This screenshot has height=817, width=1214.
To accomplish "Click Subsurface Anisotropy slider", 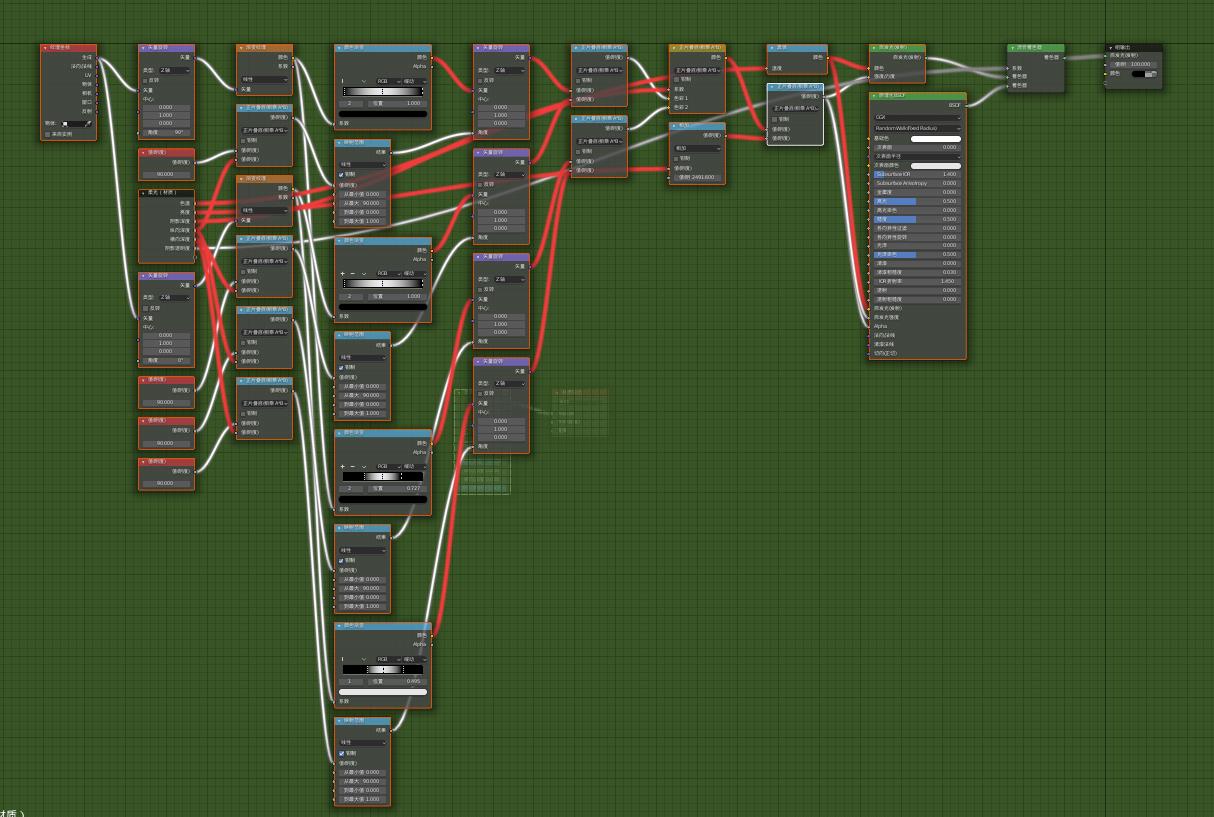I will [917, 183].
